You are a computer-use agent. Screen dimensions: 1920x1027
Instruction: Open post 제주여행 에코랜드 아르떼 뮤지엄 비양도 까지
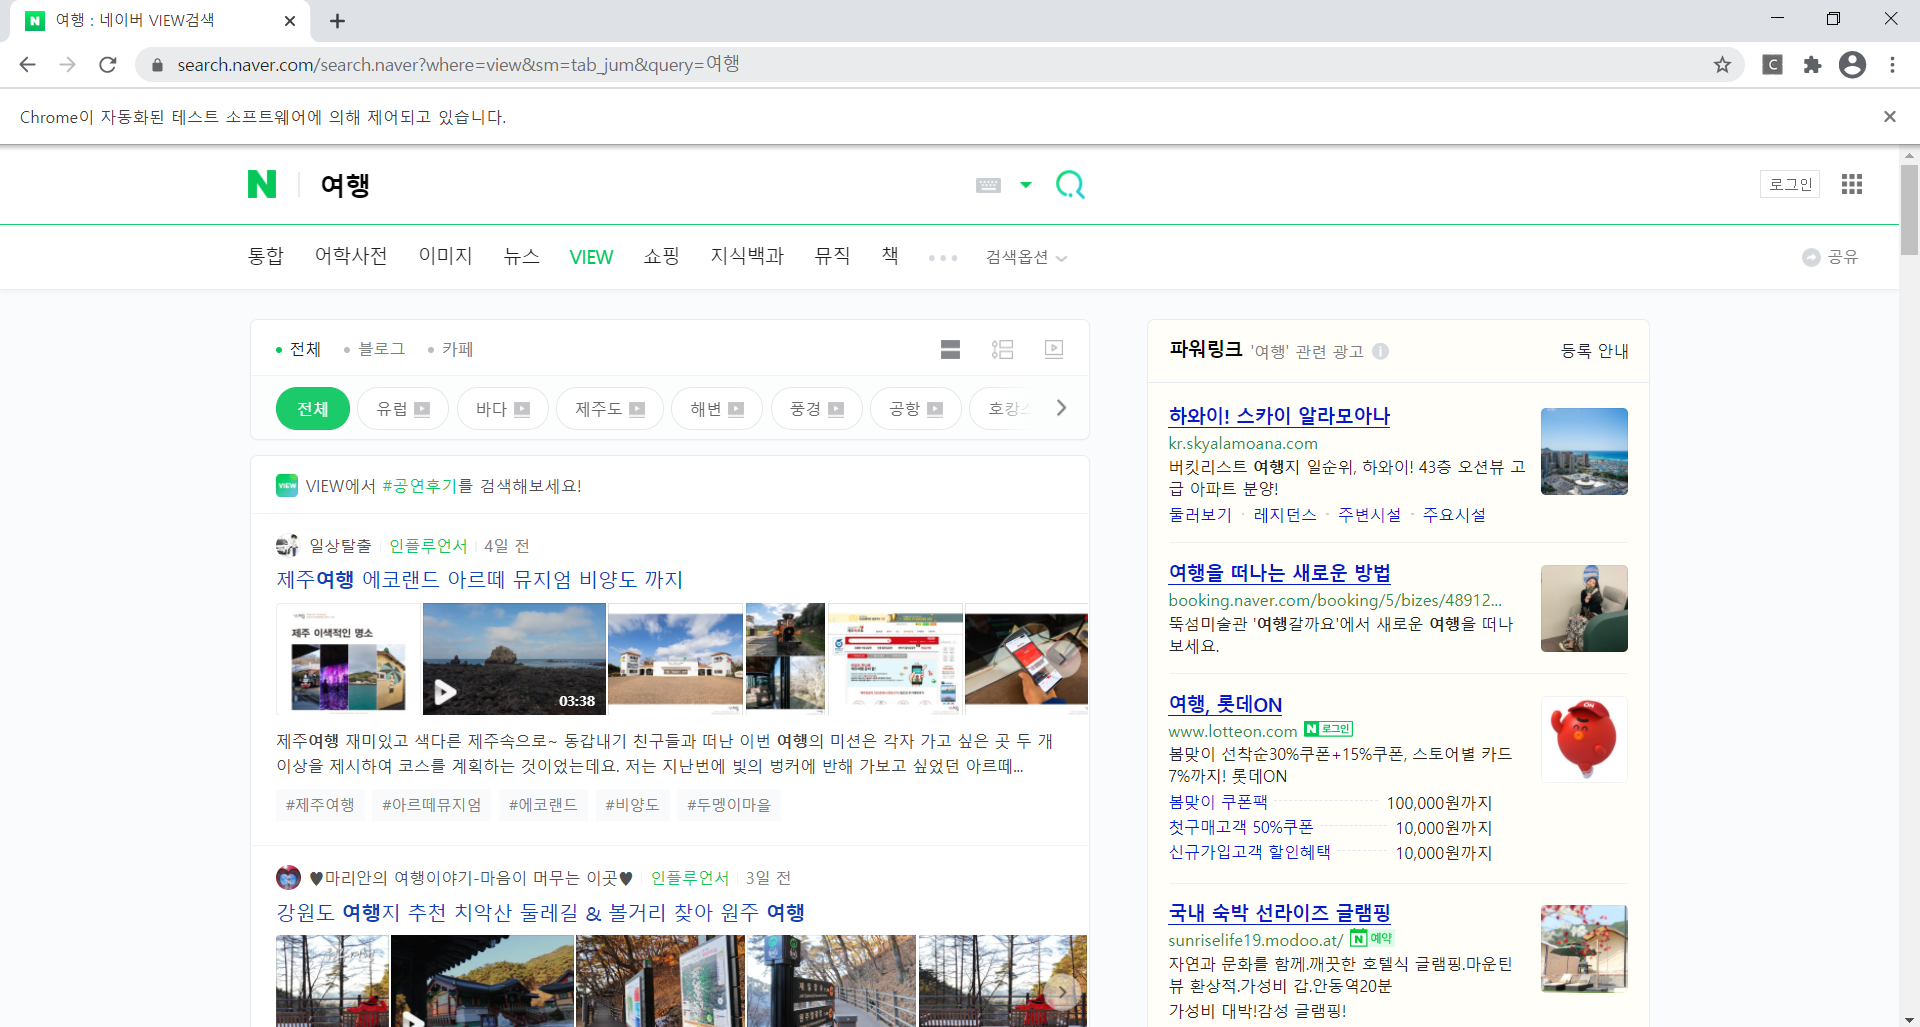480,579
